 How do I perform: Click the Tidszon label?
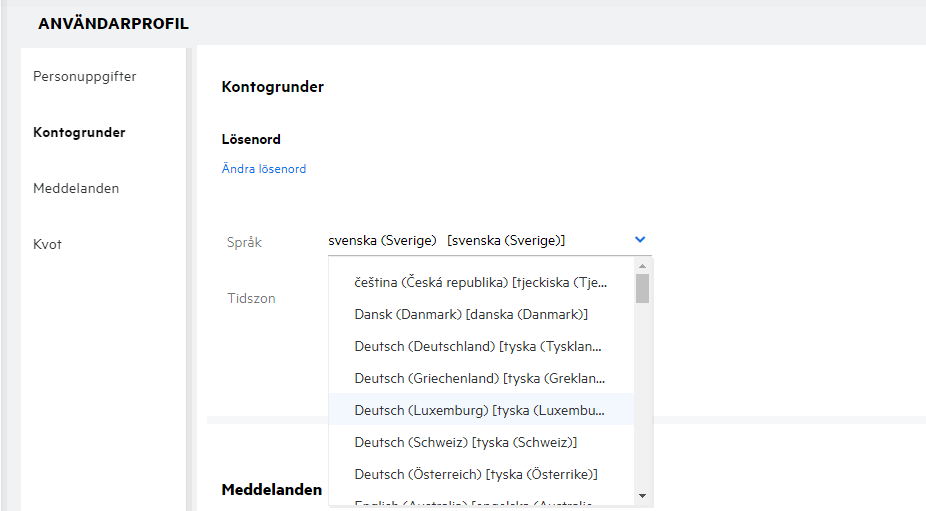click(x=251, y=298)
